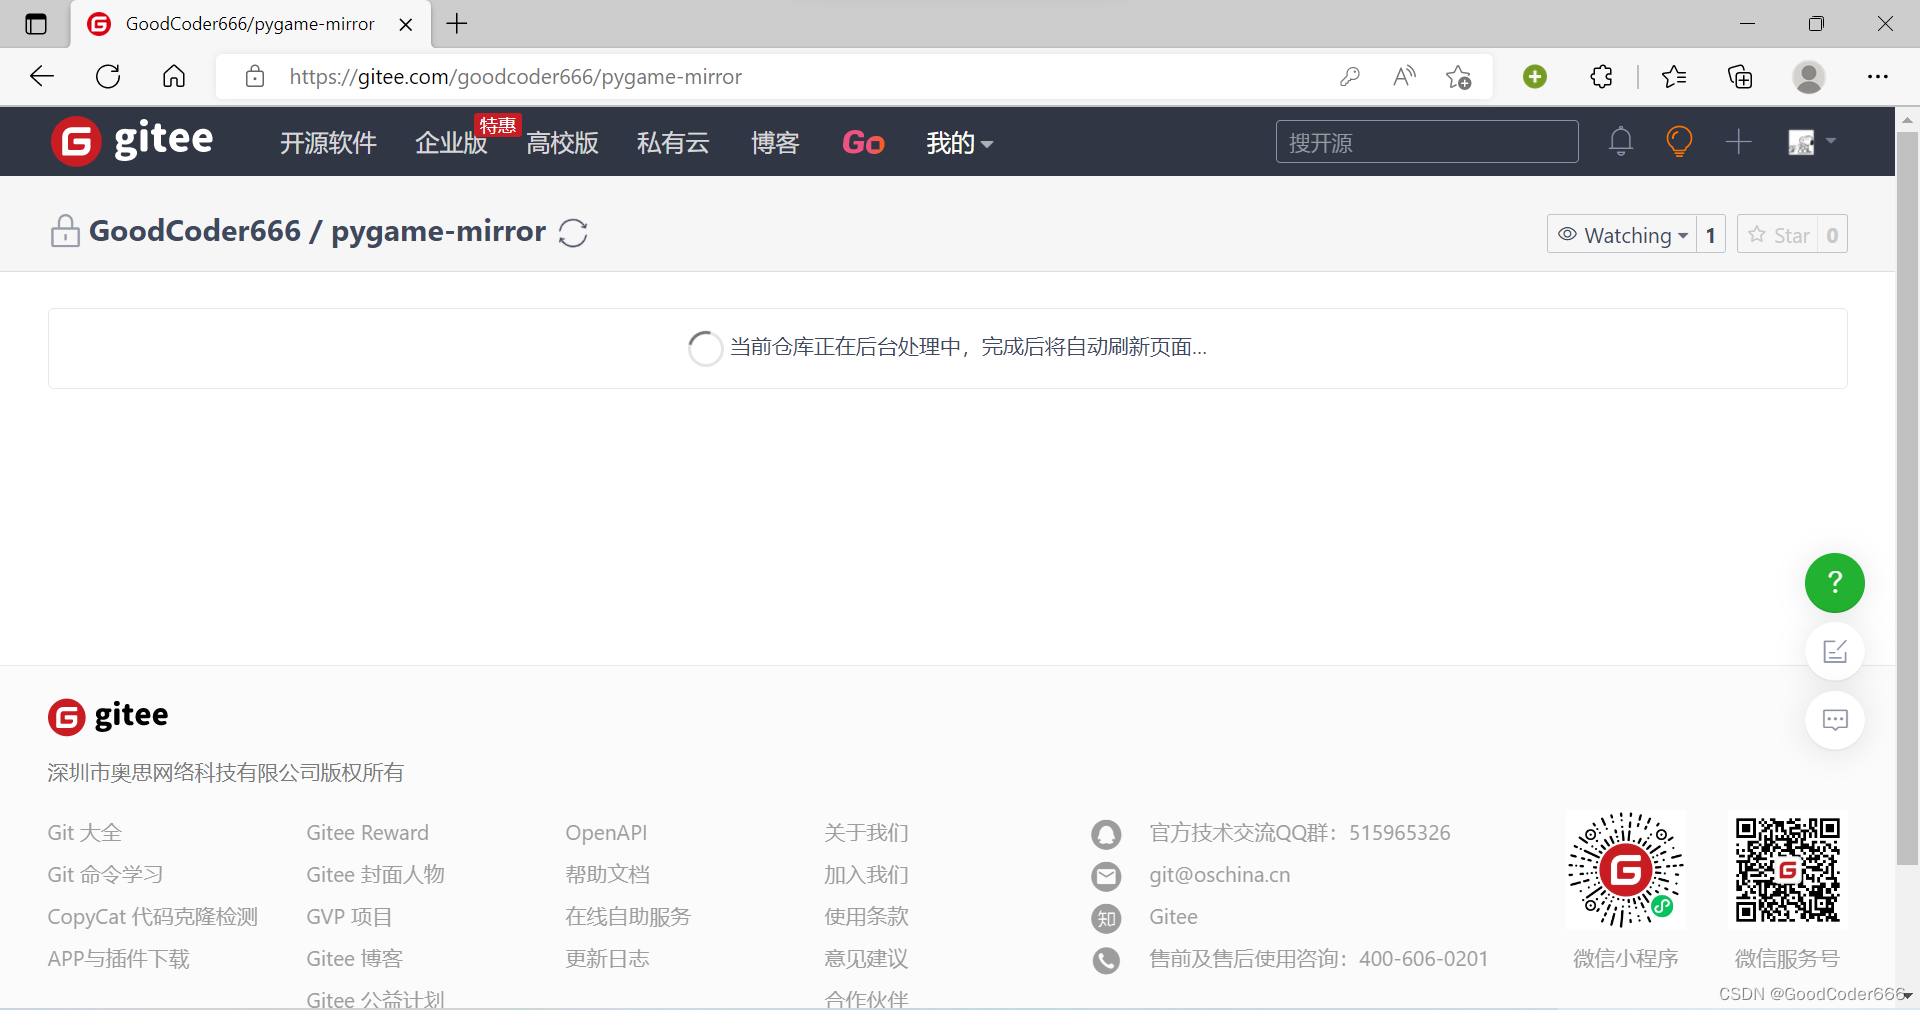Viewport: 1920px width, 1010px height.
Task: Expand the Watching dropdown
Action: [1622, 235]
